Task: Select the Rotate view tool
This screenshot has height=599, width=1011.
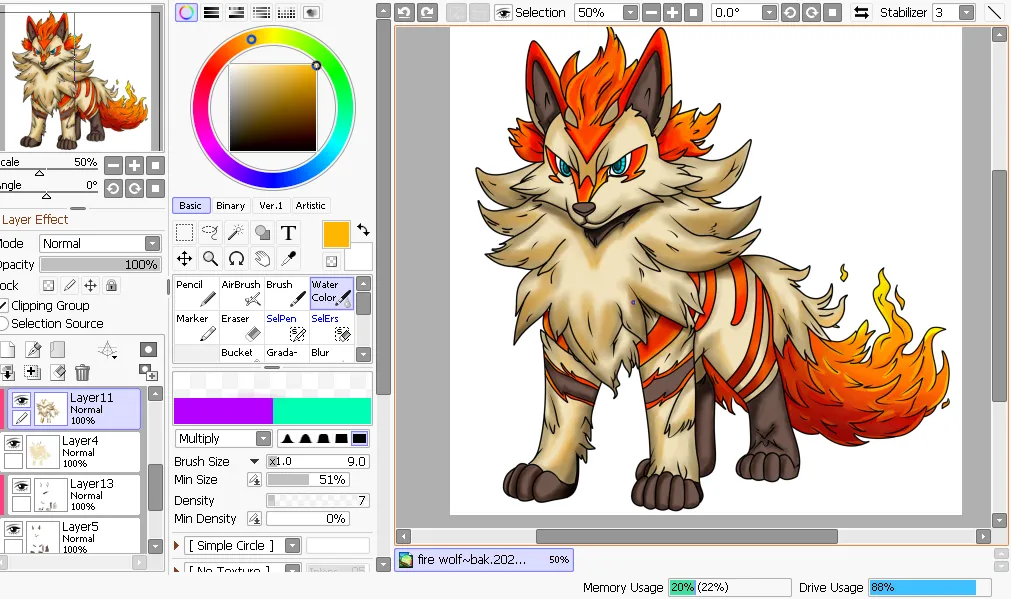Action: (236, 259)
